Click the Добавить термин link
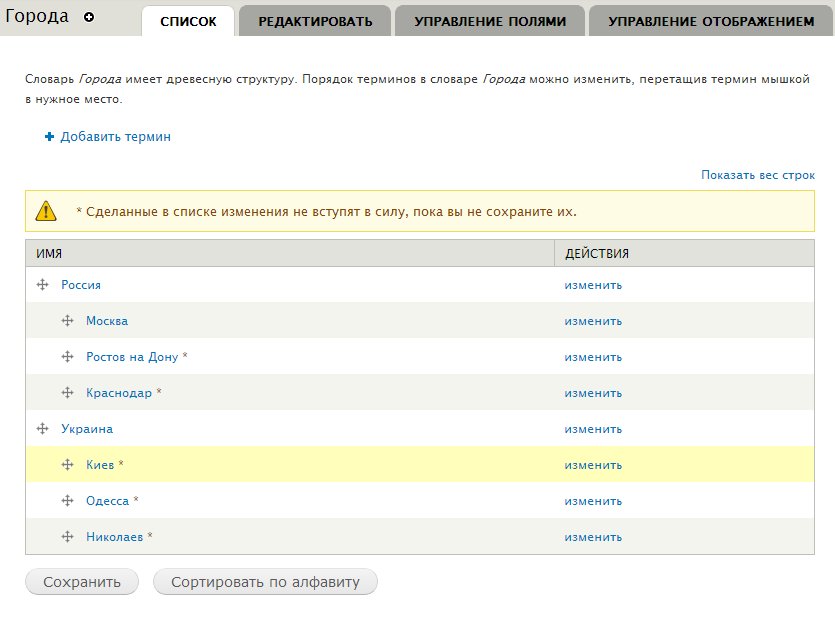Viewport: 835px width, 619px height. coord(115,137)
